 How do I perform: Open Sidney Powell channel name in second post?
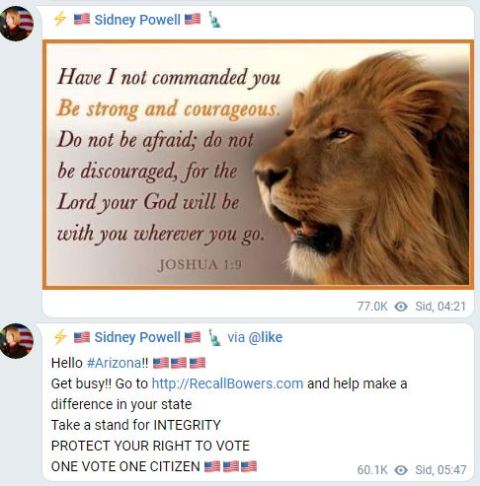[x=137, y=337]
